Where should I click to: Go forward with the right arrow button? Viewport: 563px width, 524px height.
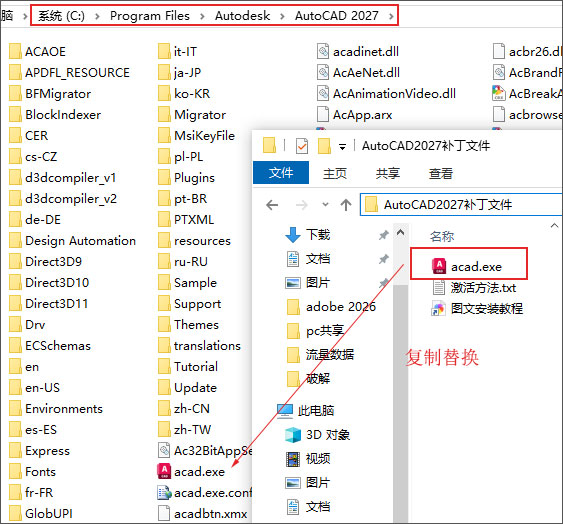tap(302, 205)
